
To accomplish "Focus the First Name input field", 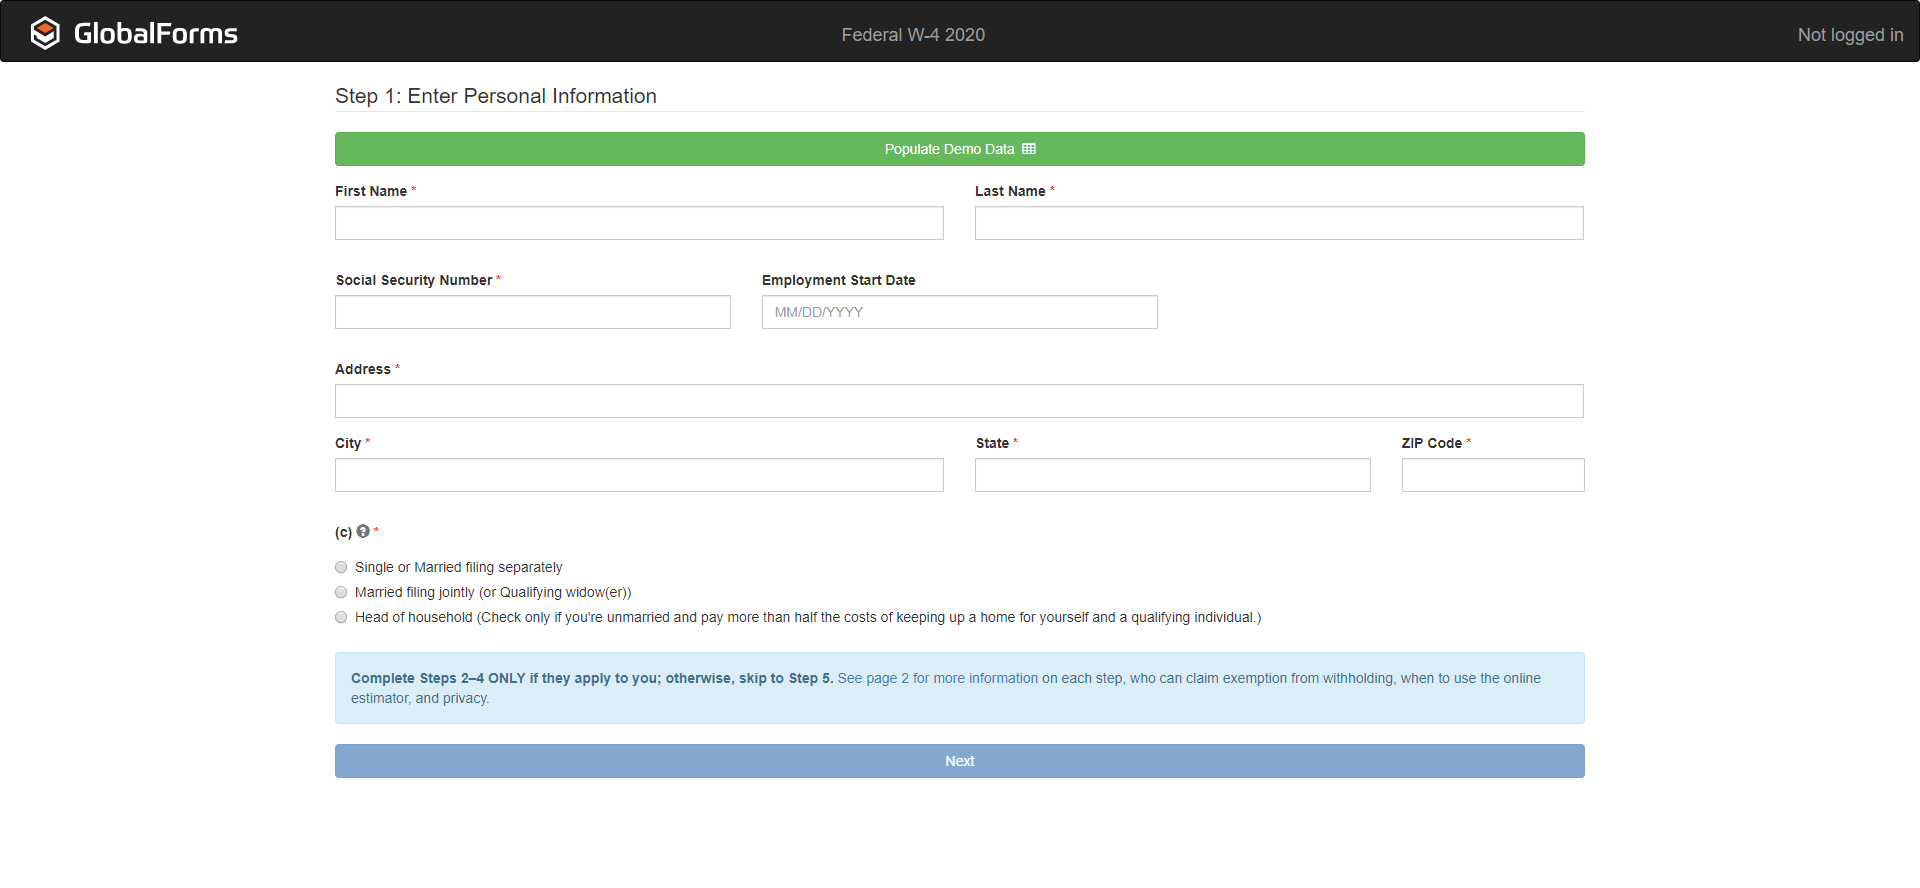I will pos(639,223).
